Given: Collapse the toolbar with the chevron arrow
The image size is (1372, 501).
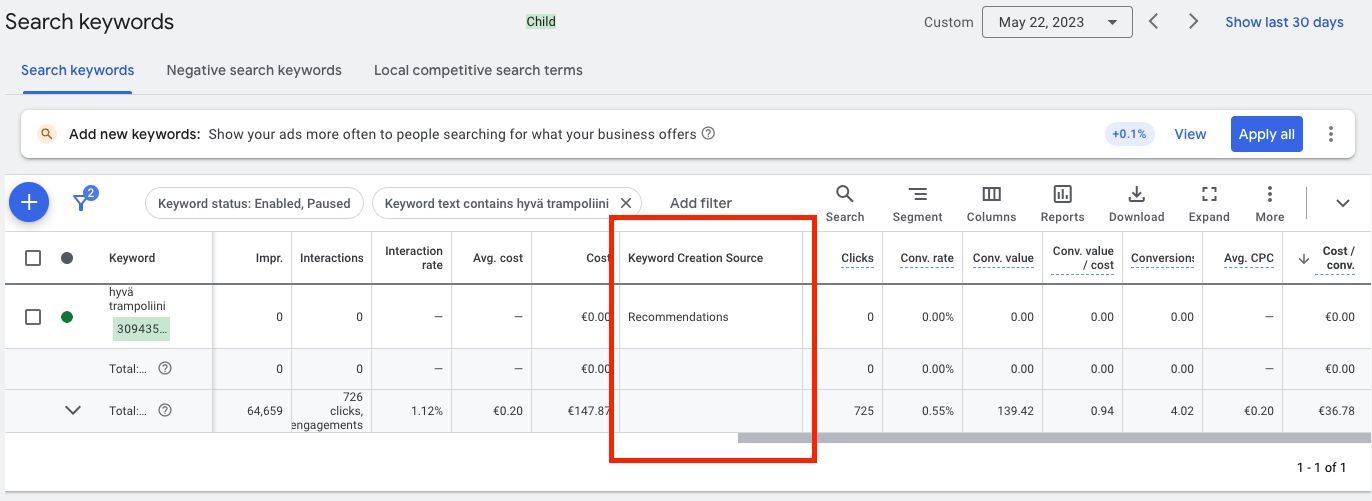Looking at the screenshot, I should pyautogui.click(x=1343, y=203).
